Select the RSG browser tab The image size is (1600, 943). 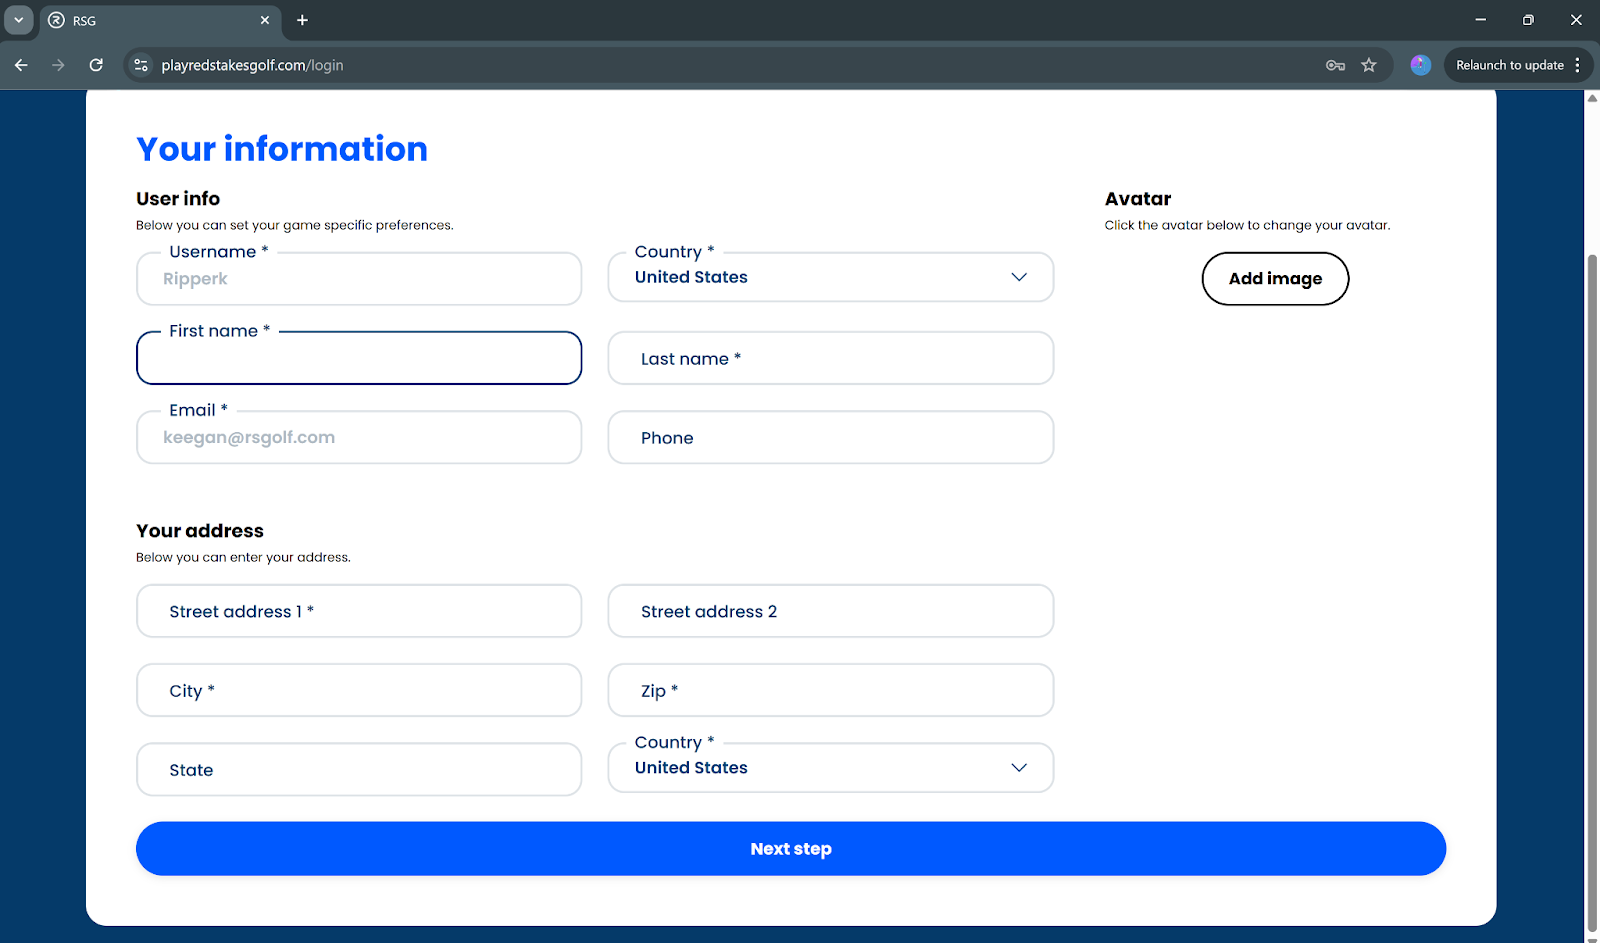pos(160,20)
